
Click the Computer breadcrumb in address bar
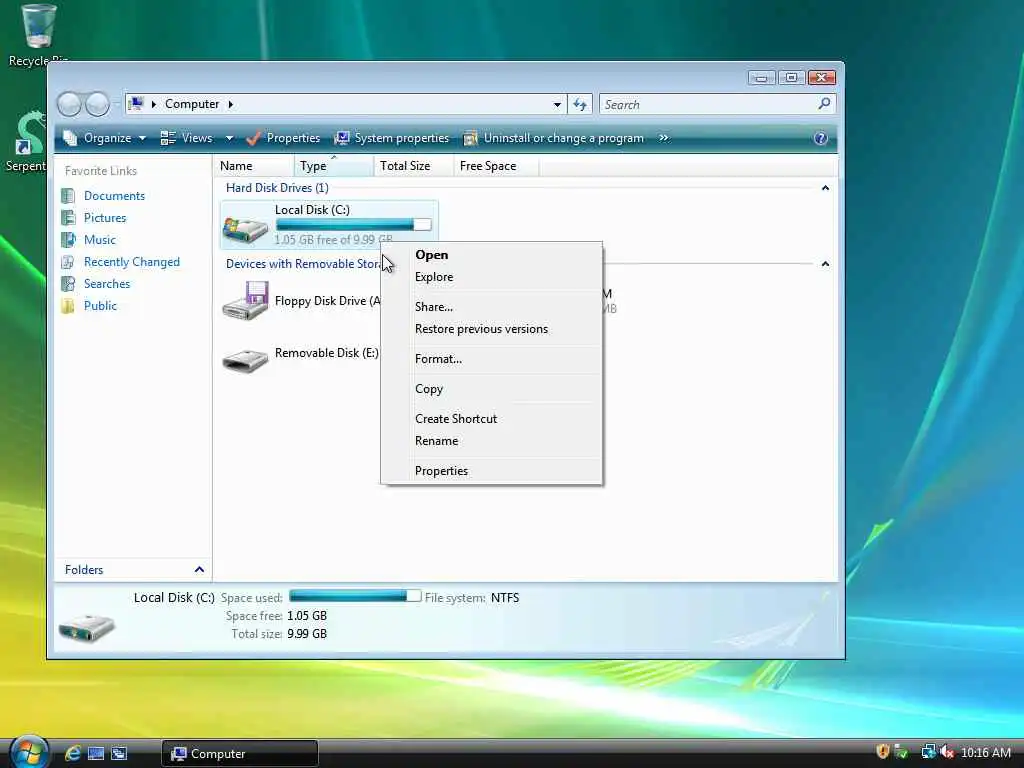pyautogui.click(x=192, y=104)
